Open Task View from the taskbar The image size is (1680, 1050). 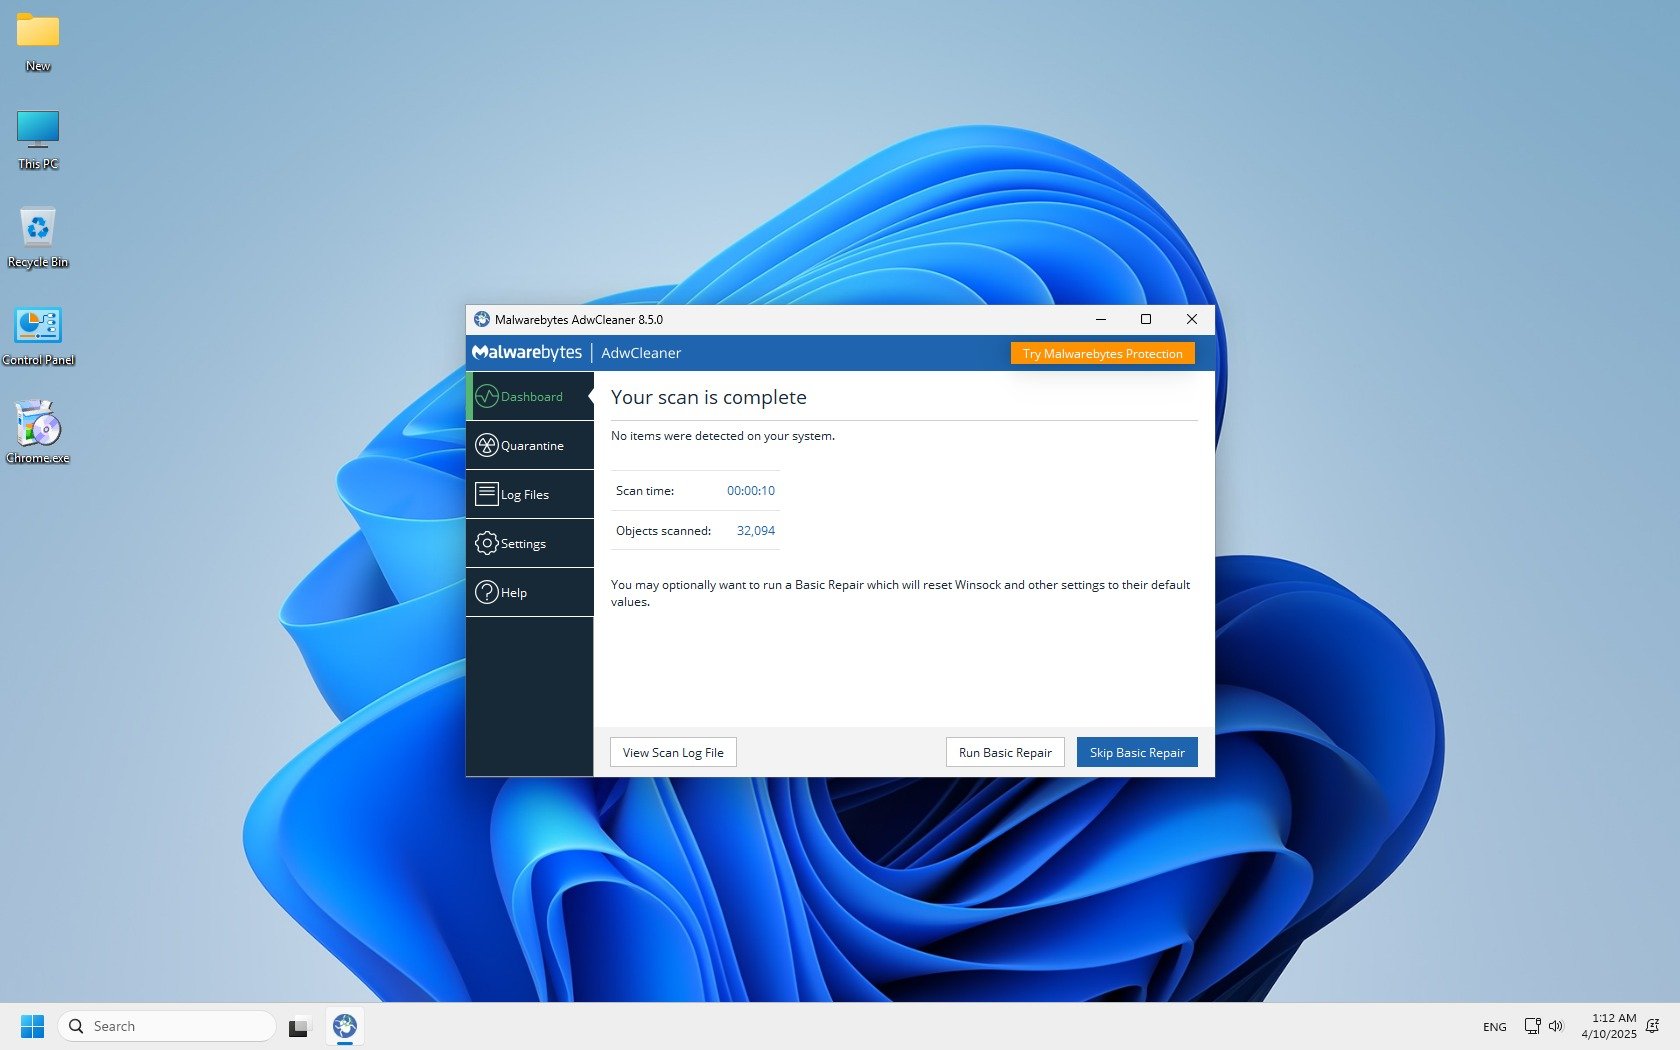coord(298,1027)
